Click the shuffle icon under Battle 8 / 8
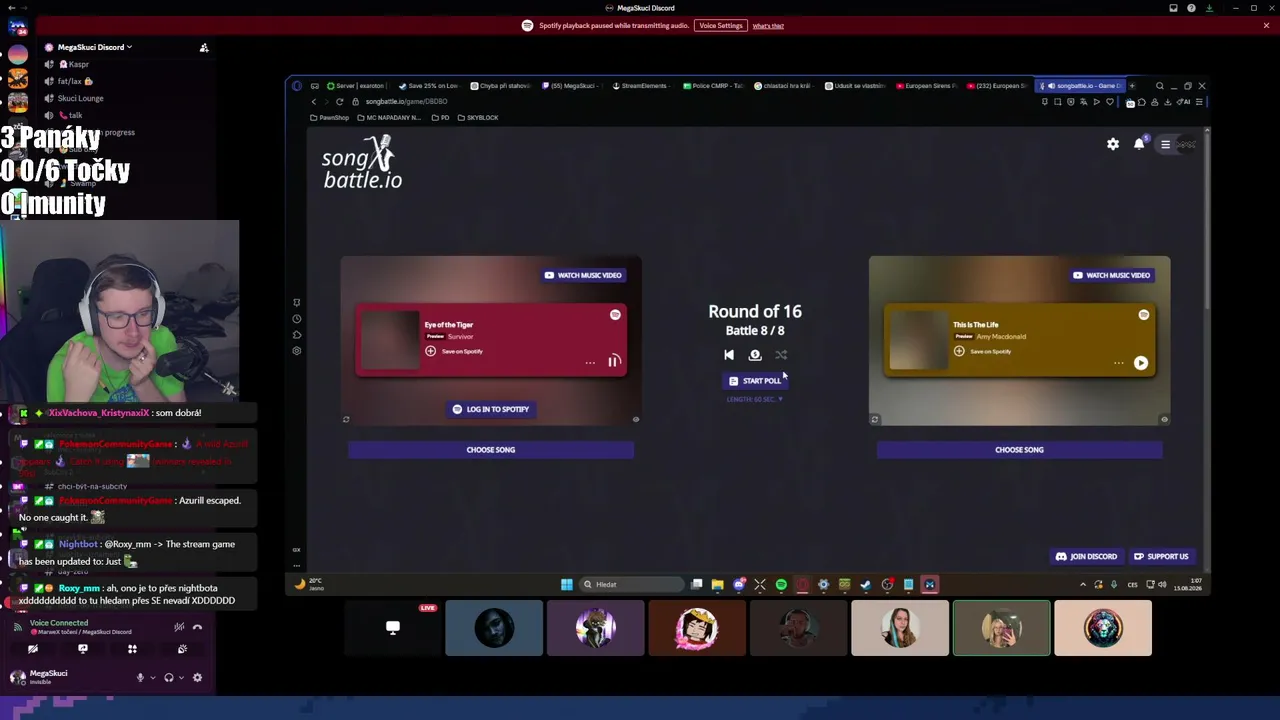Image resolution: width=1280 pixels, height=720 pixels. click(781, 355)
